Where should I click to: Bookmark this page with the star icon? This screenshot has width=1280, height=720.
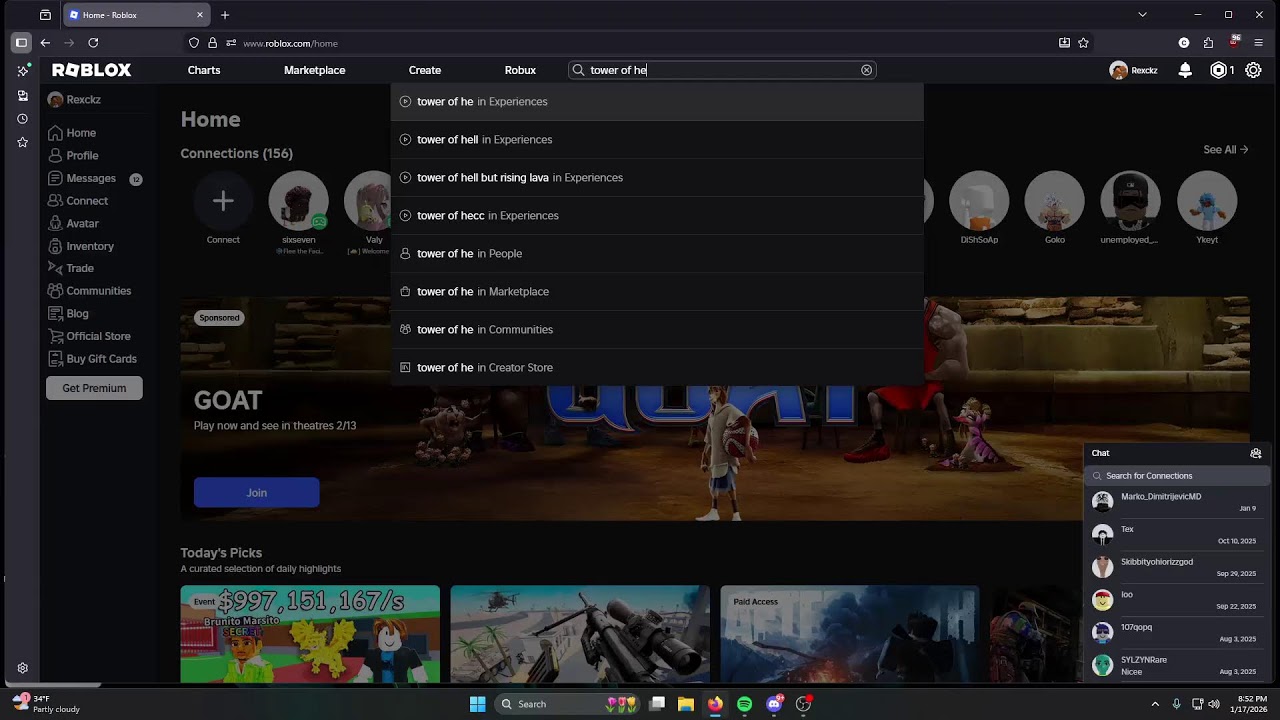point(1083,43)
